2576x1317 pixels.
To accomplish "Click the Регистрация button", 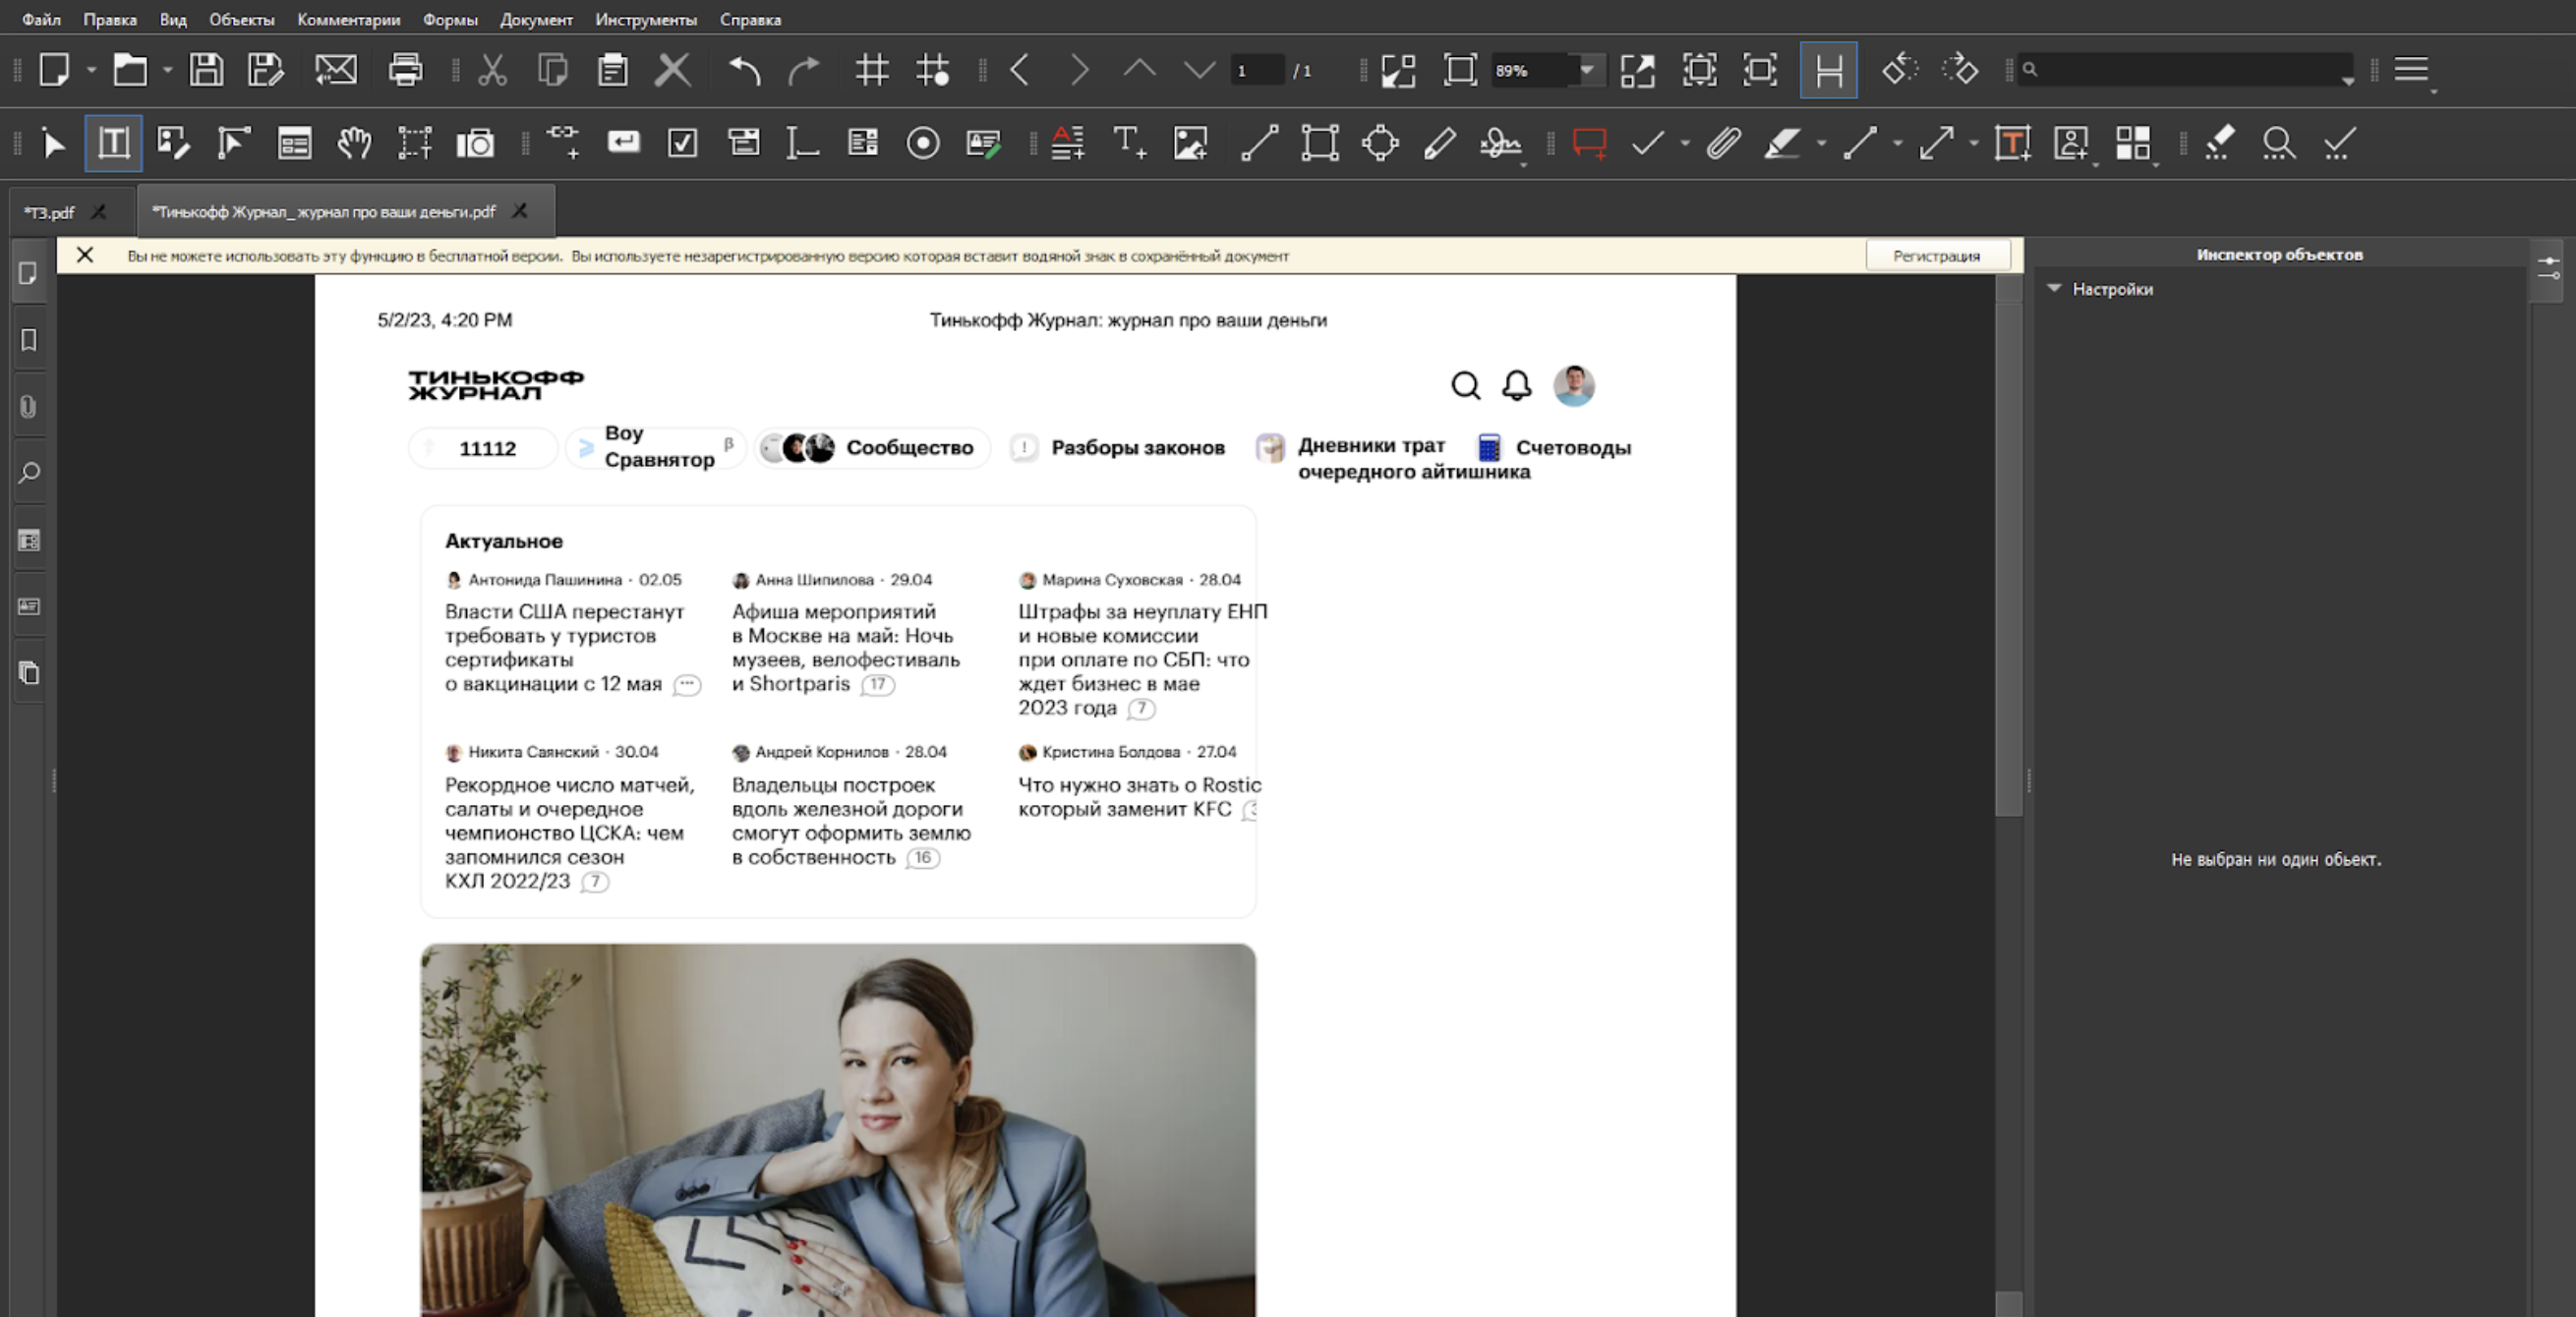I will (1936, 255).
